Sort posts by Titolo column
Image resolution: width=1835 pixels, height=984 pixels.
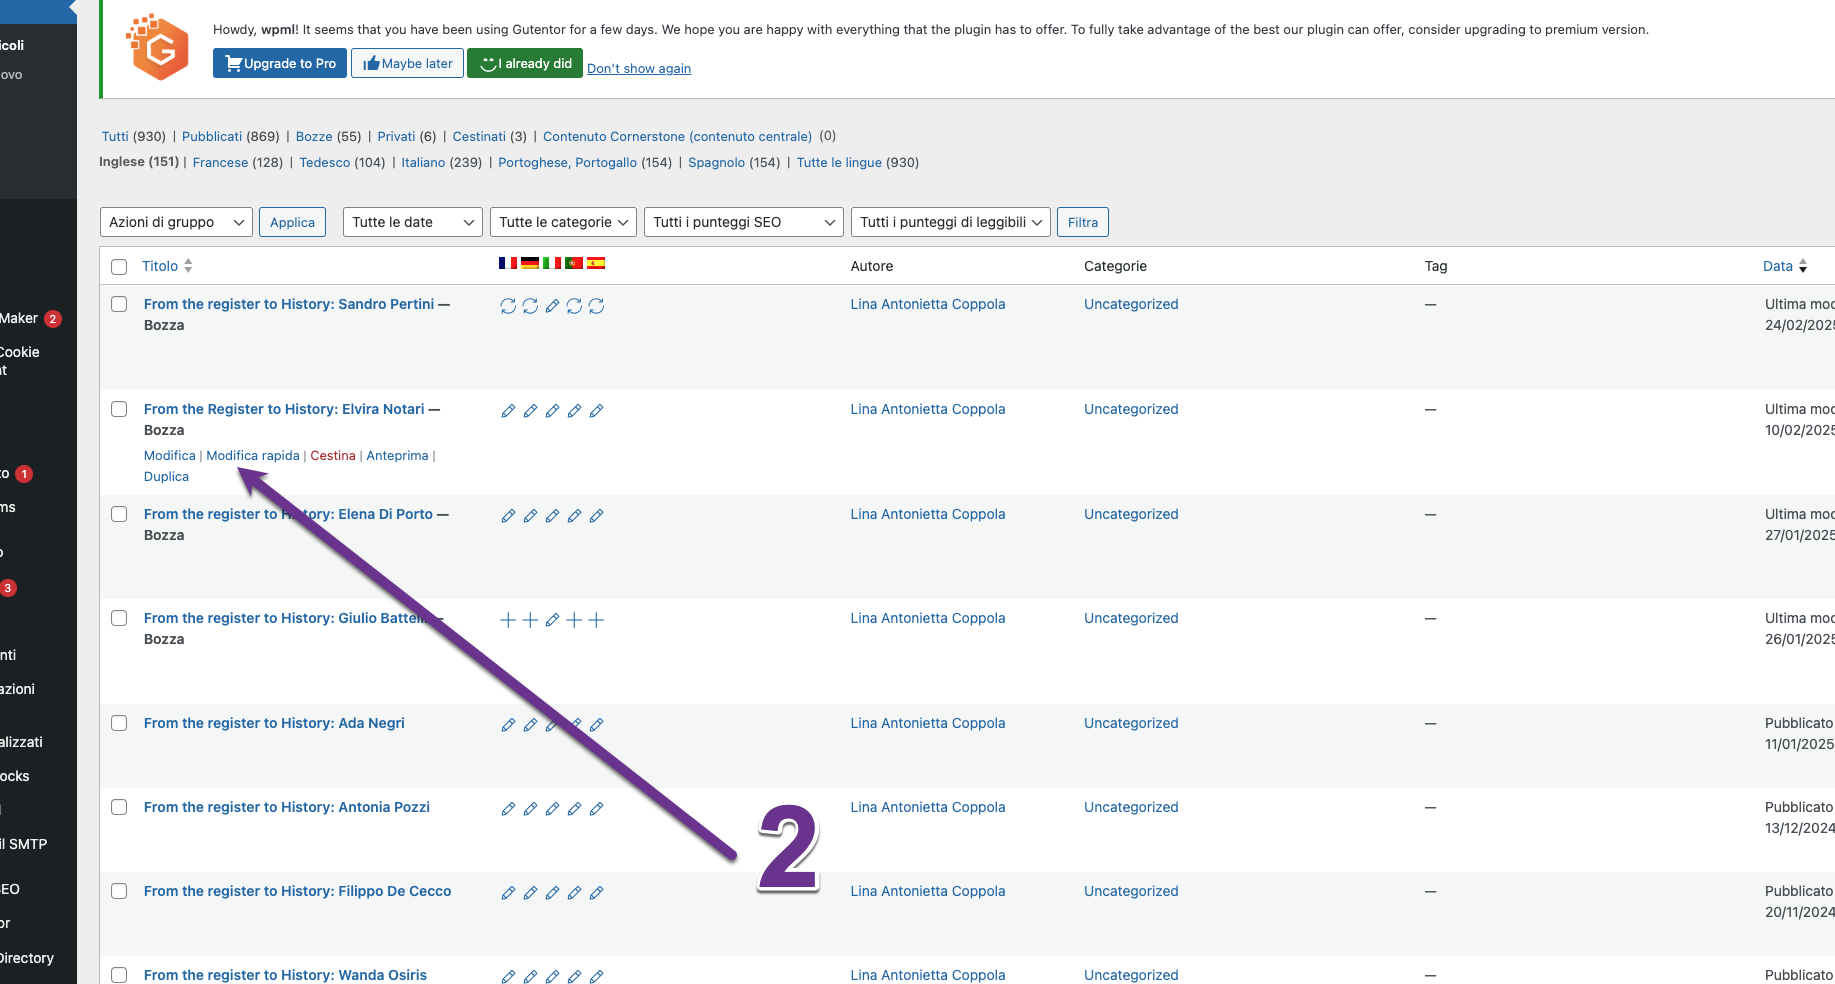[166, 266]
